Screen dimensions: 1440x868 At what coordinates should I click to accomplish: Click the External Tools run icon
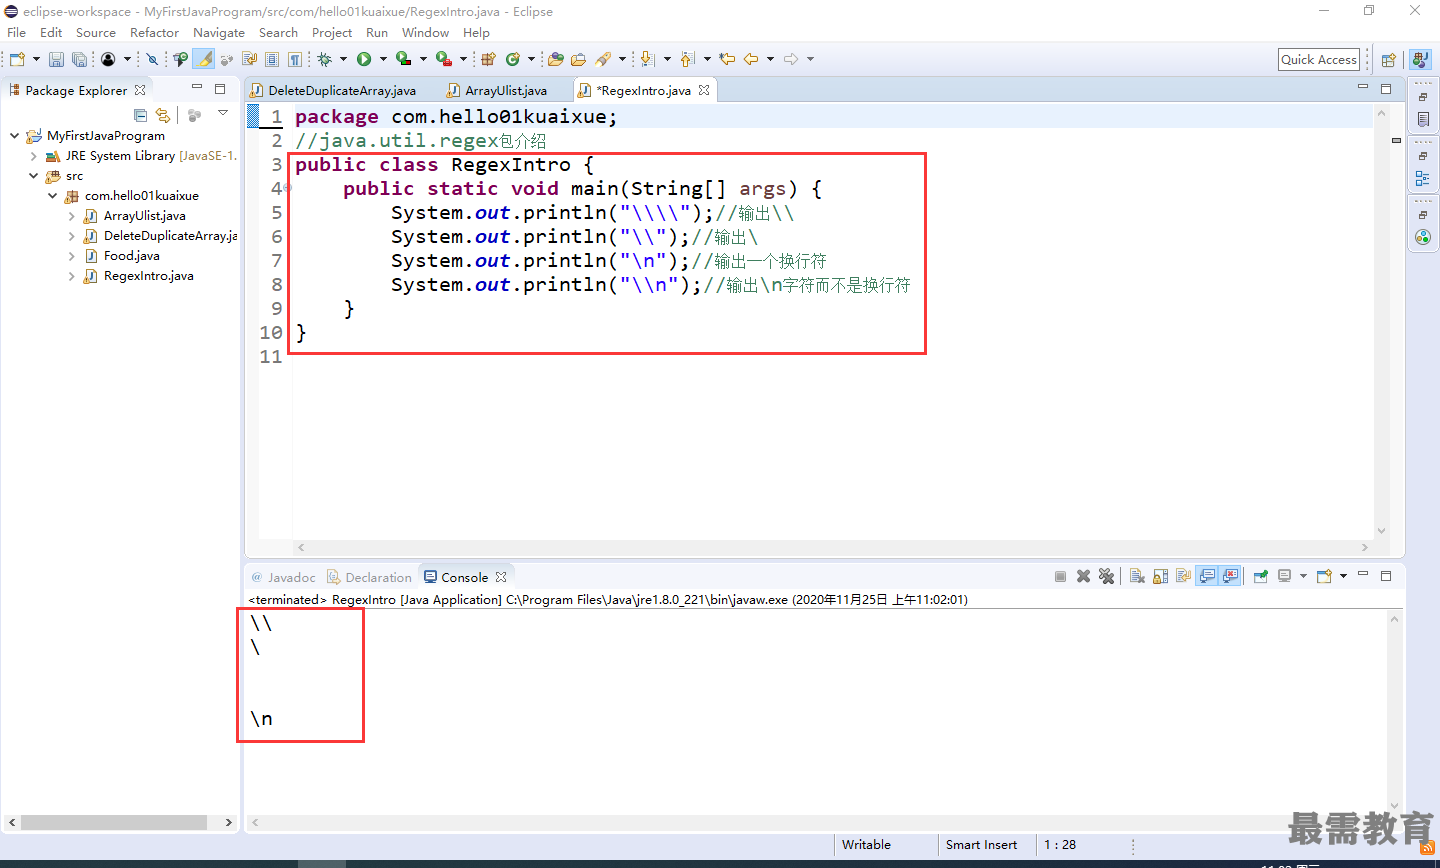(444, 59)
